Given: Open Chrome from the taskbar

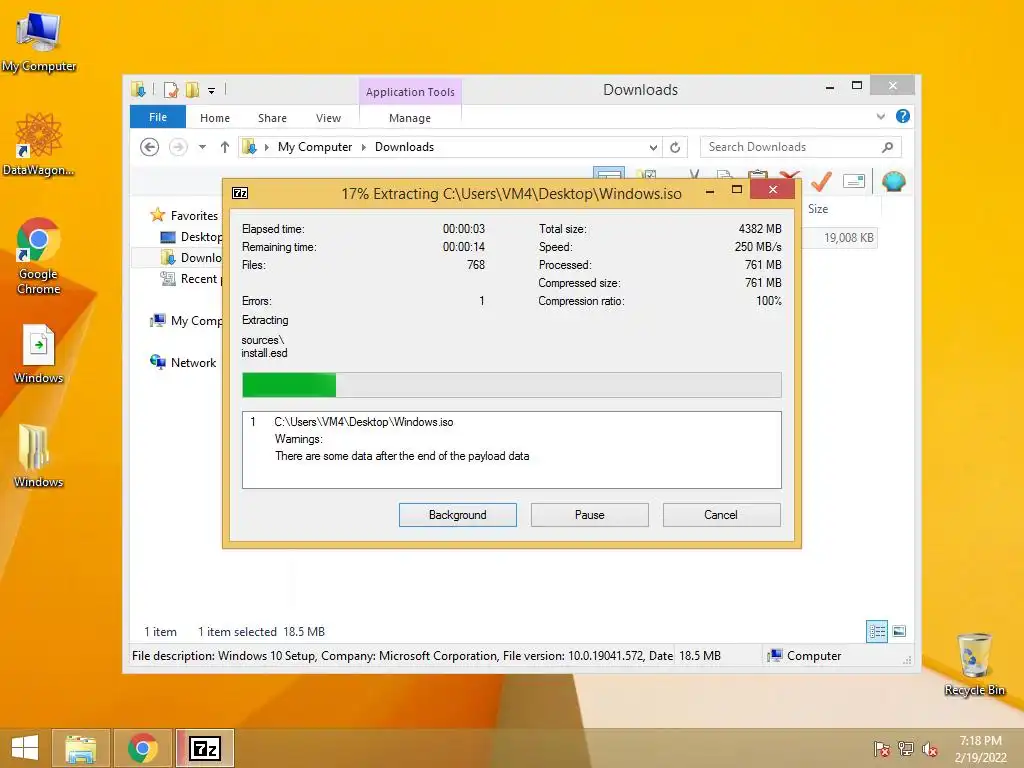Looking at the screenshot, I should 142,748.
